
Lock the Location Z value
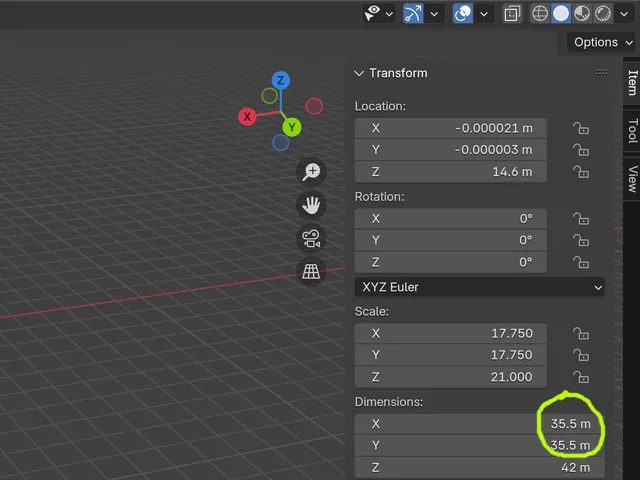(581, 172)
